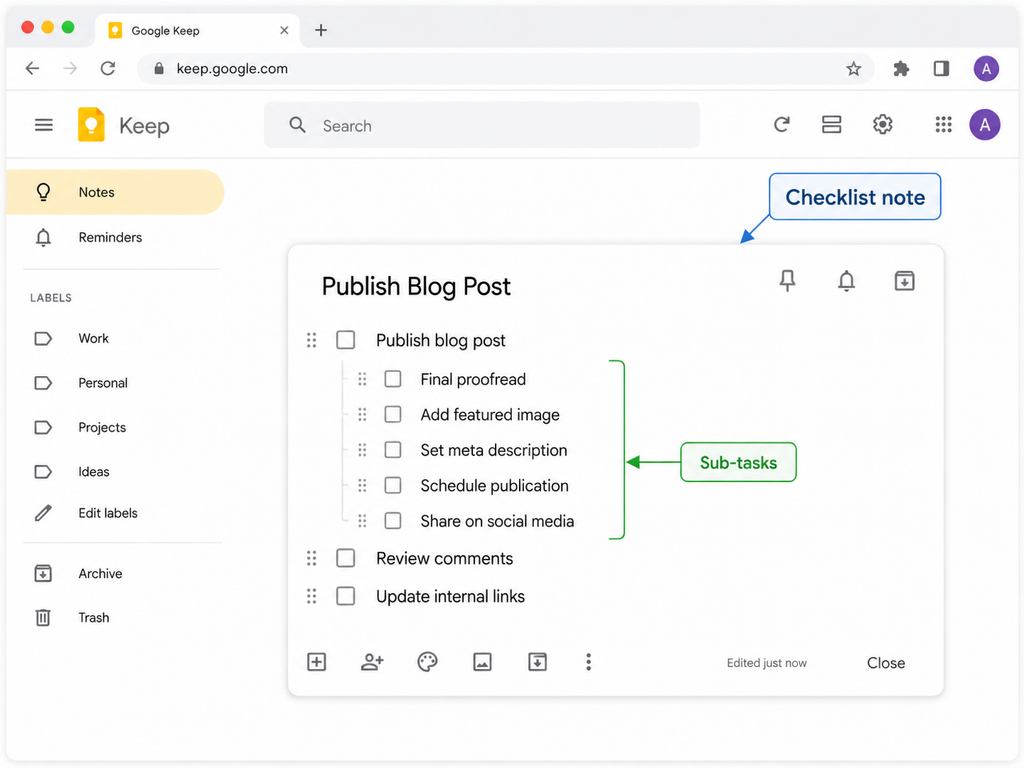Select the Google Keep browser tab
This screenshot has width=1024, height=768.
coord(198,30)
